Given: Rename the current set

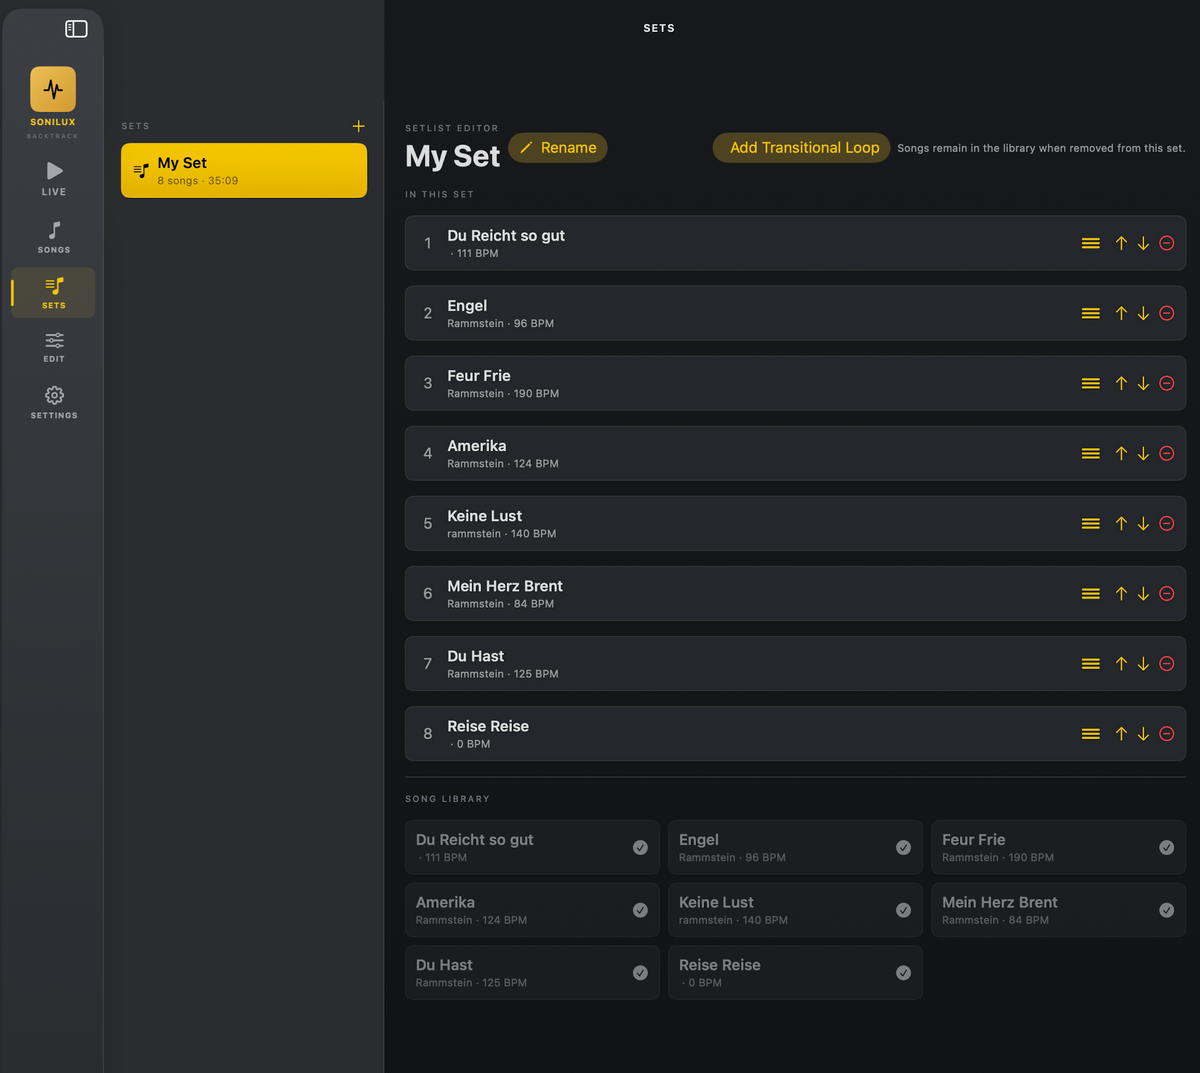Looking at the screenshot, I should click(x=558, y=147).
